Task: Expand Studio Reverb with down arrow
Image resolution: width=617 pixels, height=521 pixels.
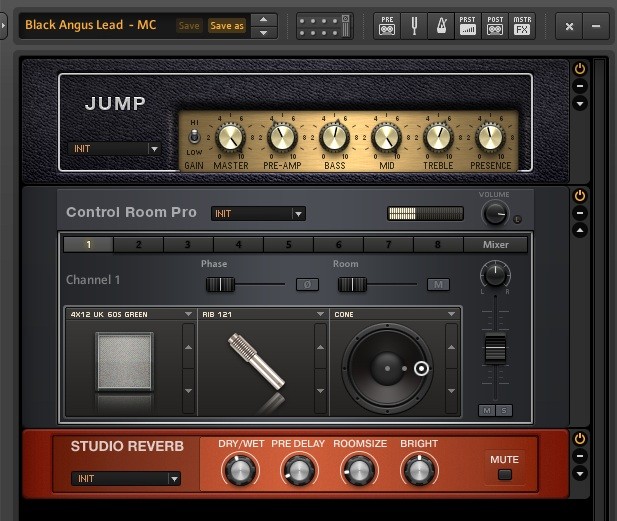Action: [x=580, y=473]
